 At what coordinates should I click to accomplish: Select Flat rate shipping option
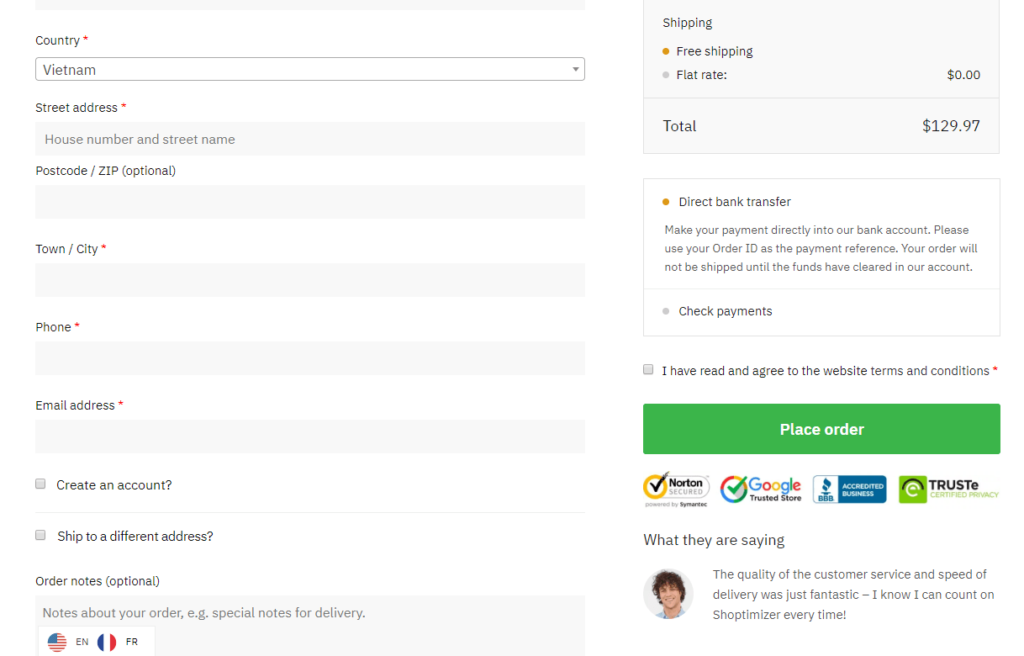click(666, 75)
